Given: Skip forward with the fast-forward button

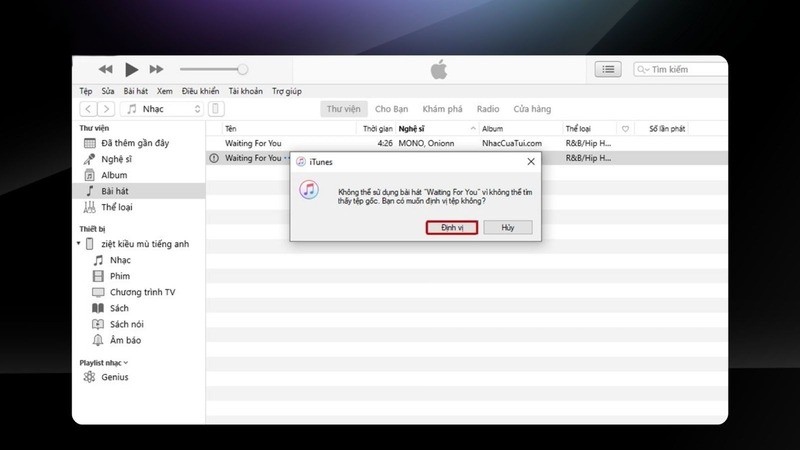Looking at the screenshot, I should pos(156,69).
